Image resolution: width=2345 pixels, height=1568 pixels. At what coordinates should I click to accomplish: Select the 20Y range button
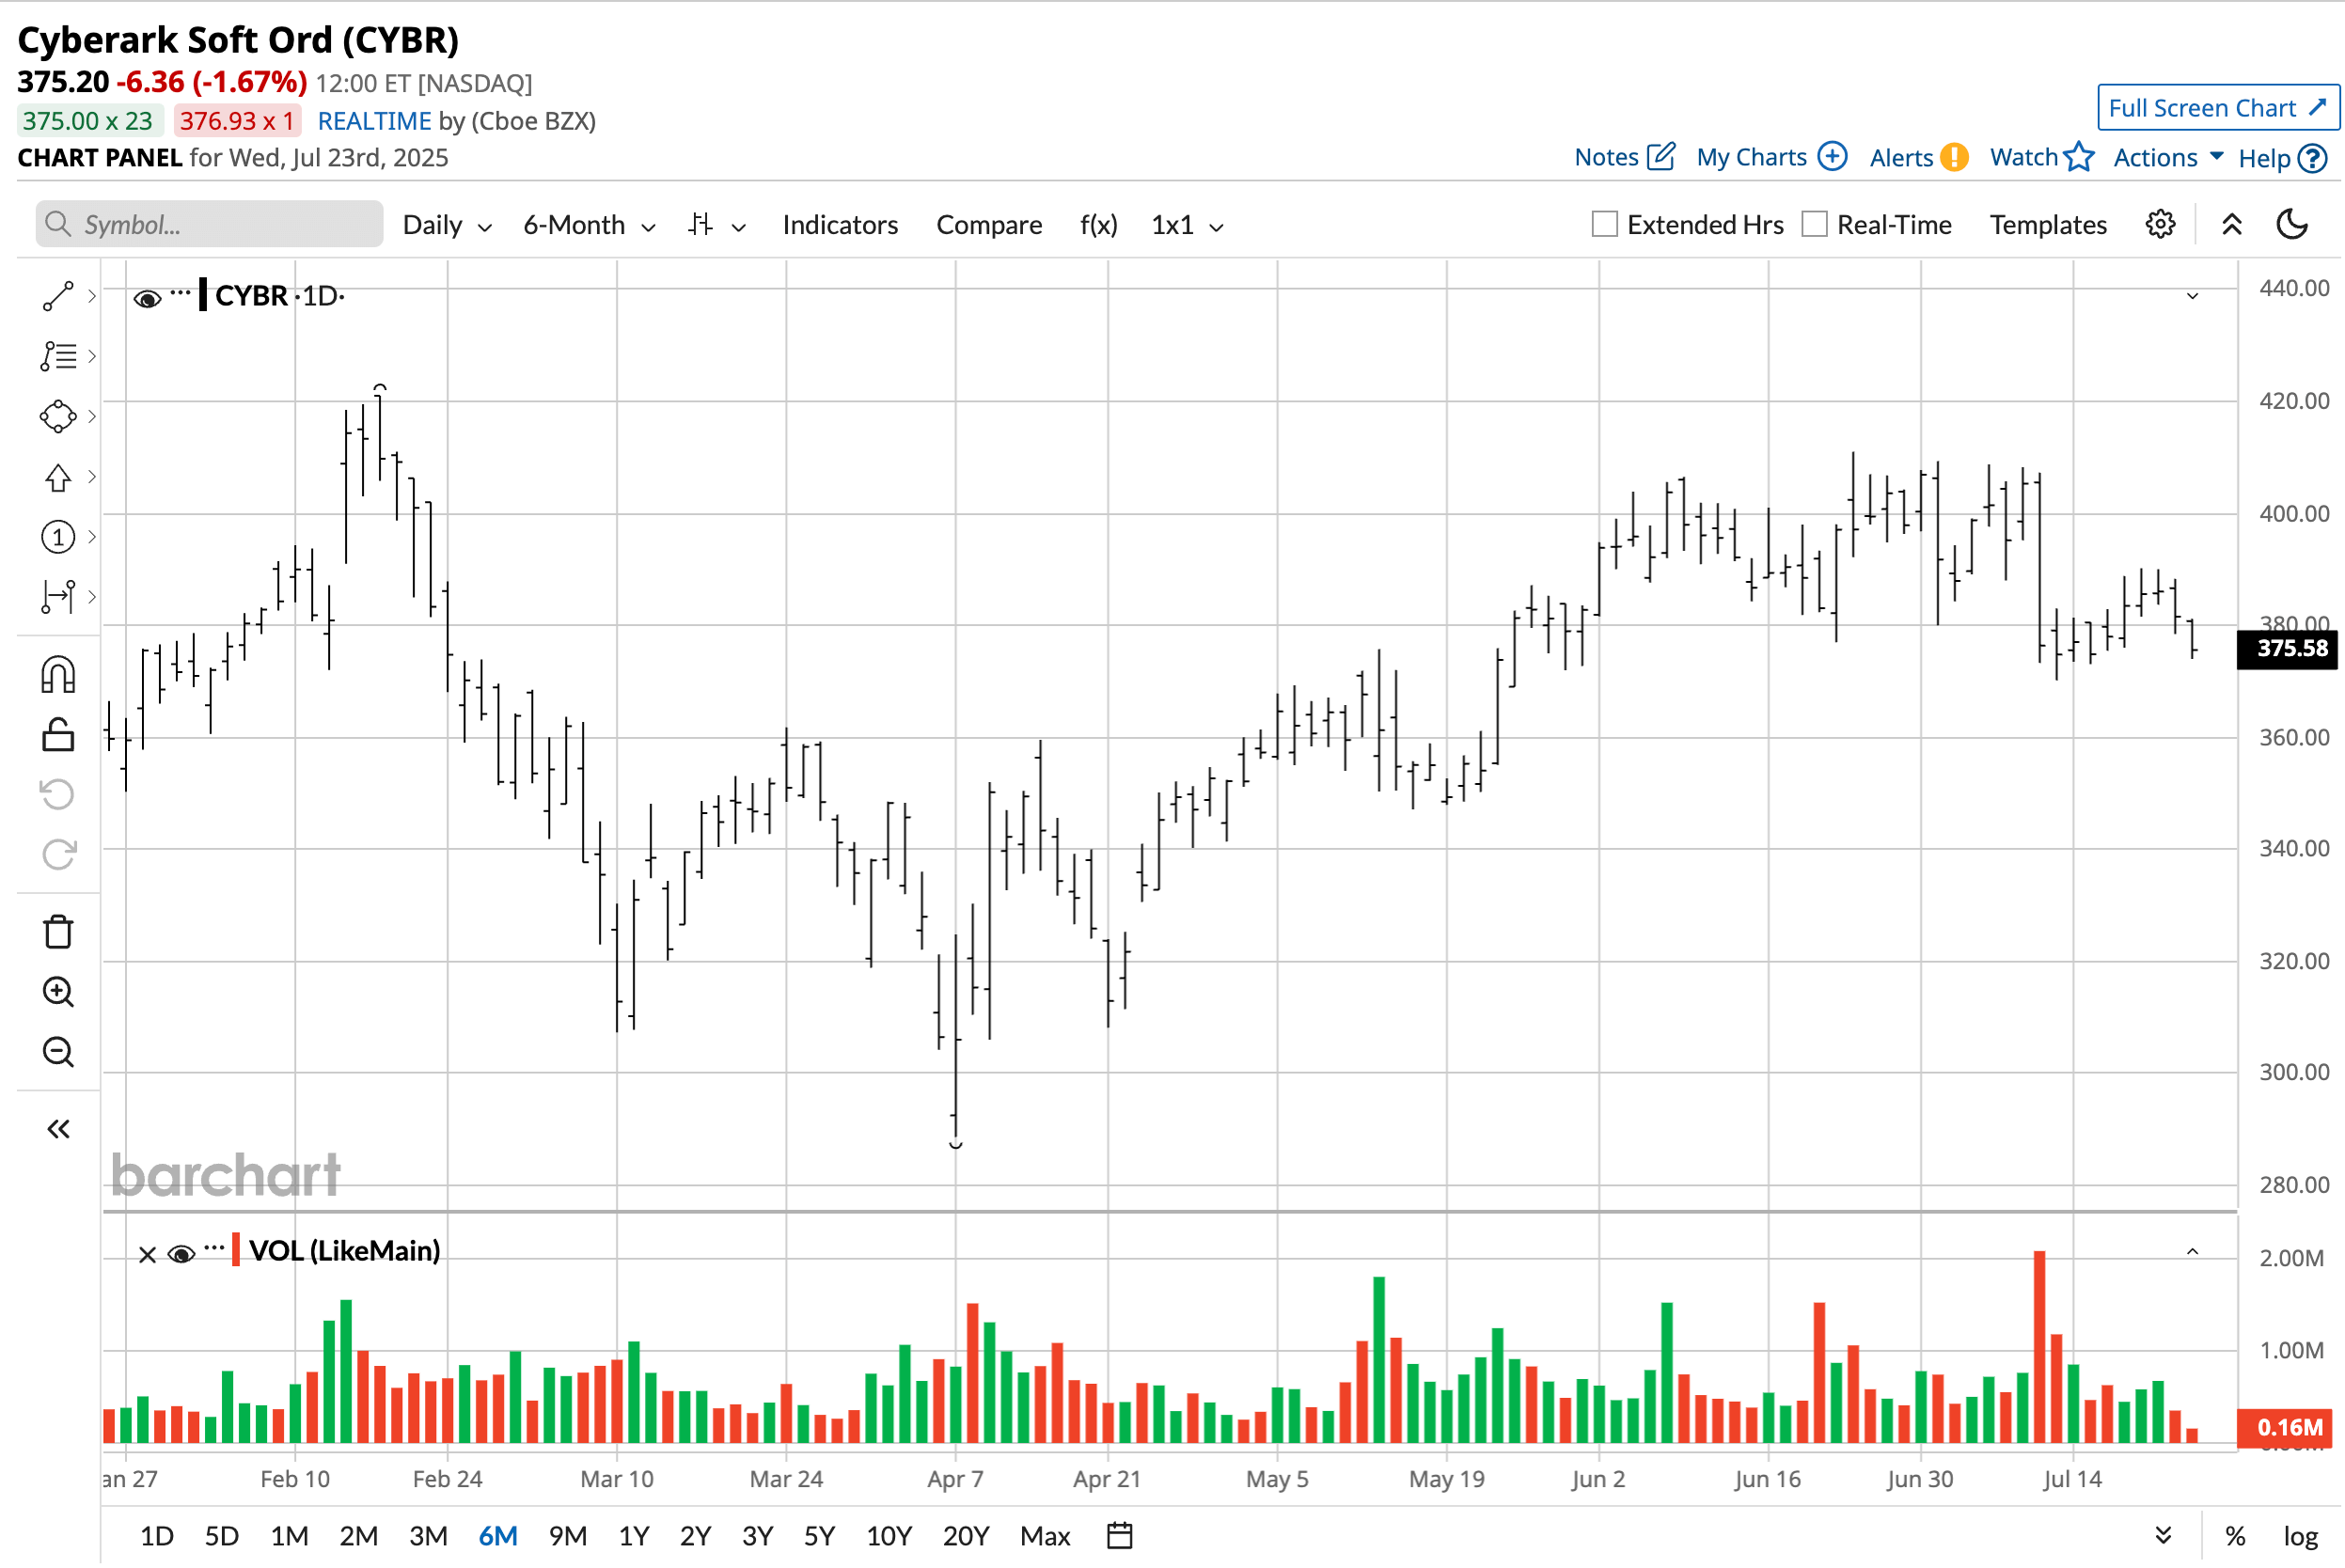point(965,1535)
